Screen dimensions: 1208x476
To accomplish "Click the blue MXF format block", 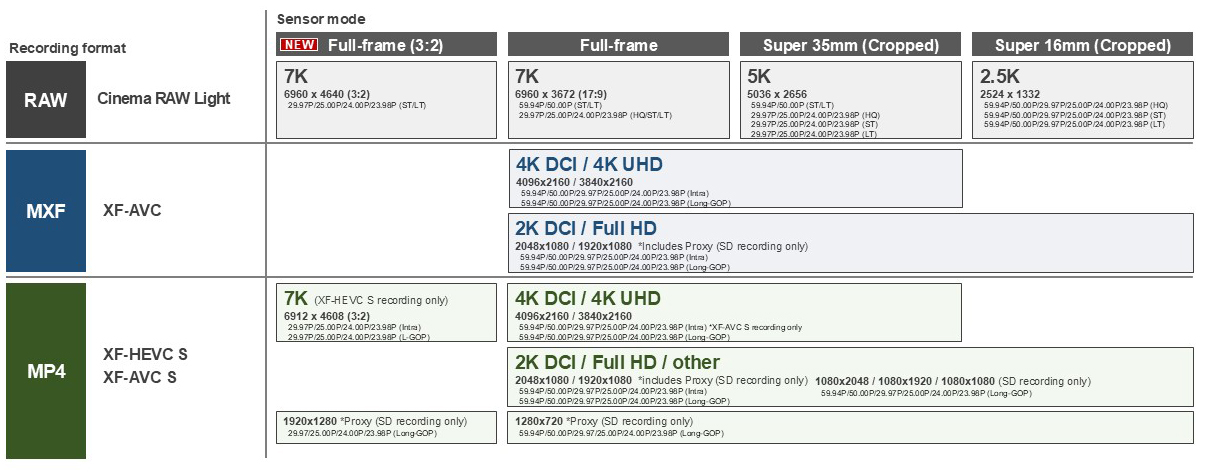I will (x=46, y=212).
